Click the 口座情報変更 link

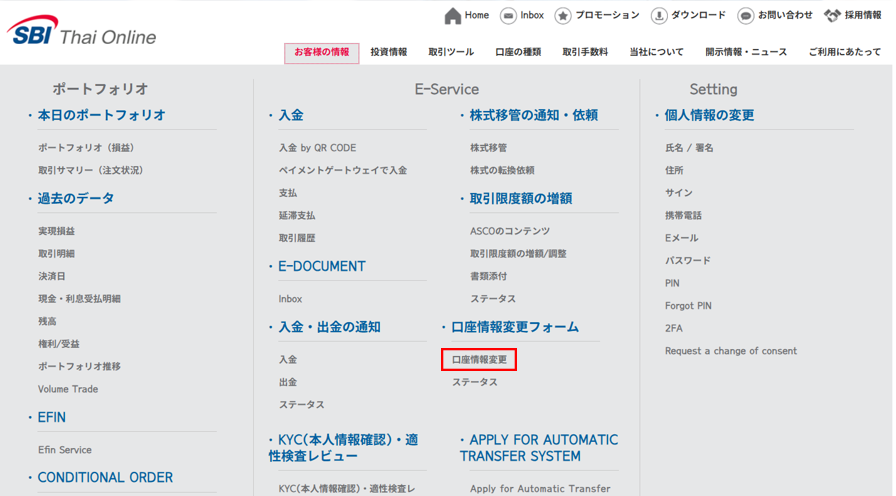click(x=479, y=359)
